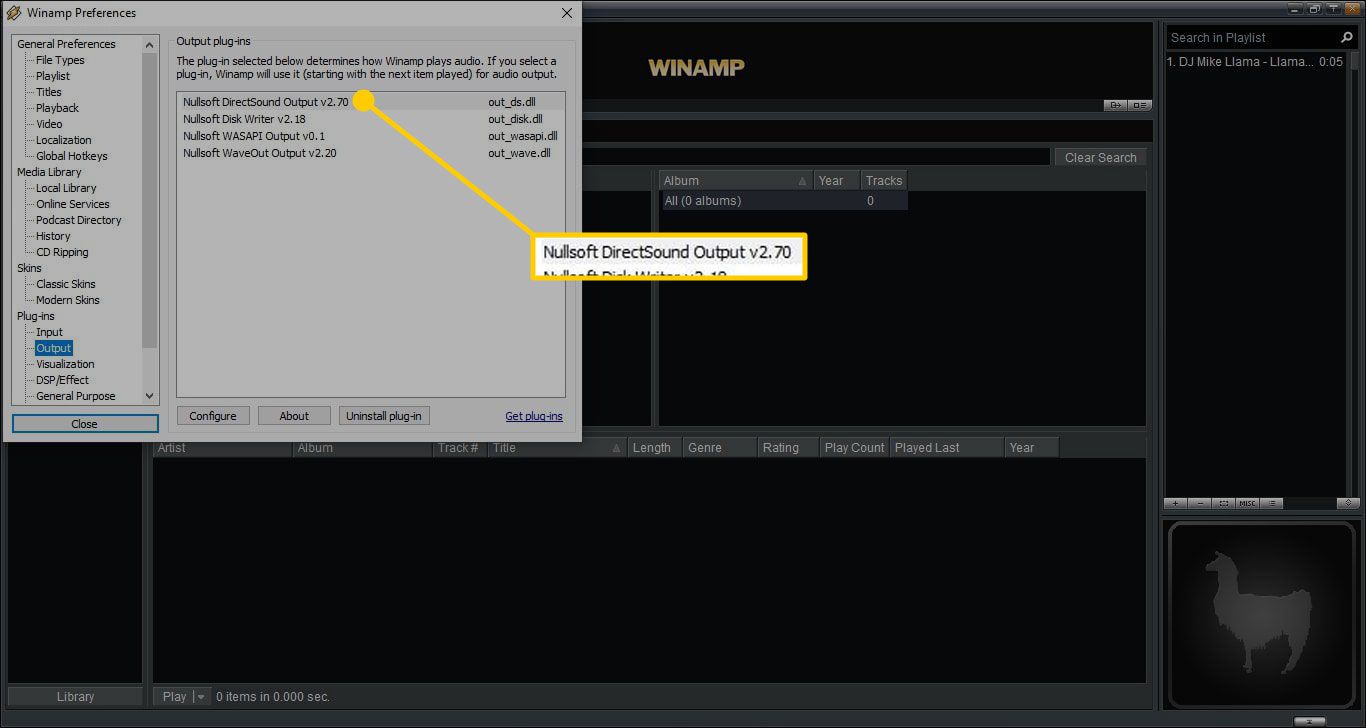The width and height of the screenshot is (1366, 728).
Task: Click the arrow-out button below the Winamp logo
Action: 1115,105
